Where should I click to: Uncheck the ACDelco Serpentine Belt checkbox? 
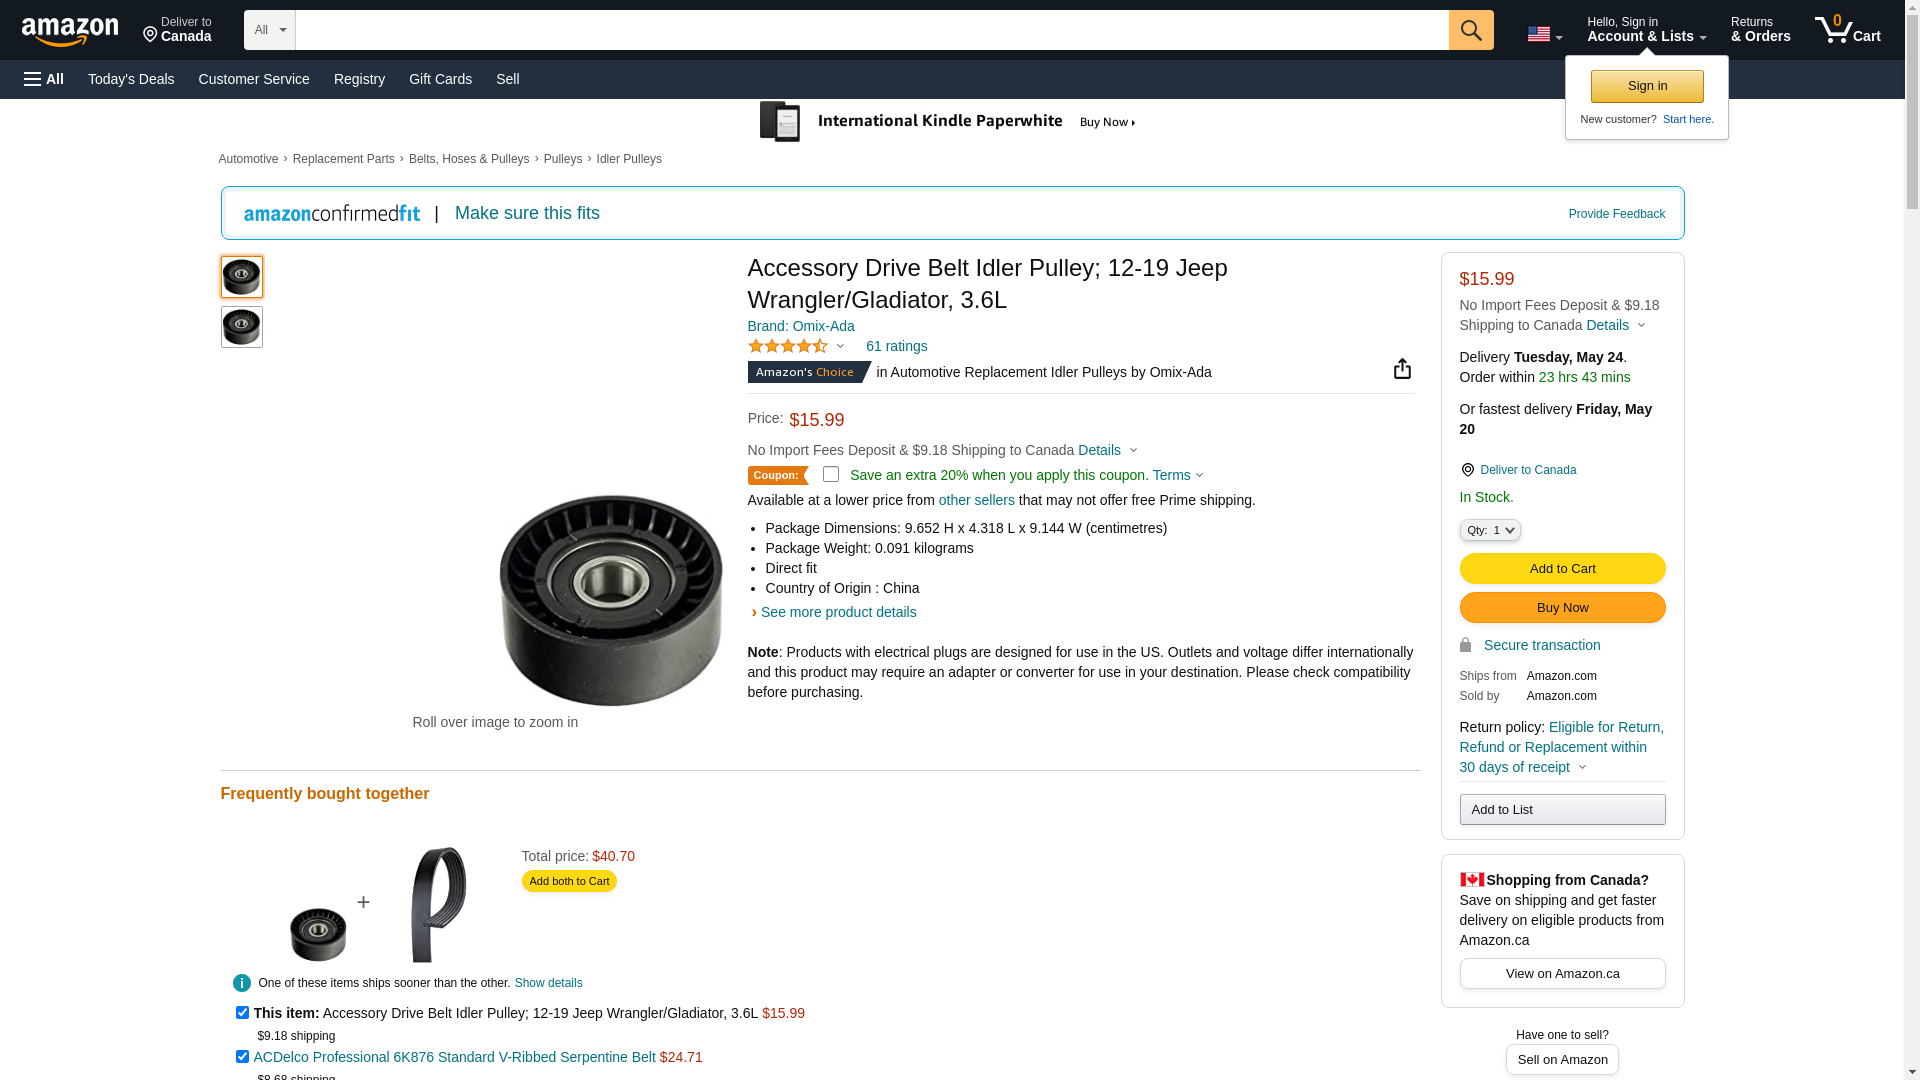tap(242, 1056)
